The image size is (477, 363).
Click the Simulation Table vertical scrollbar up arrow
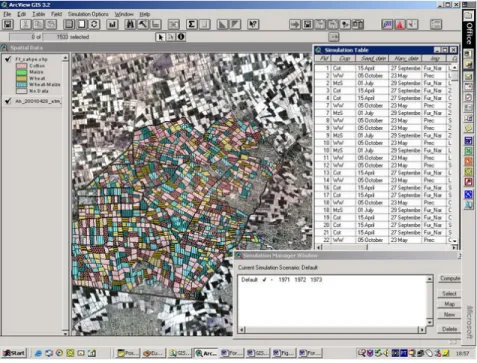pos(454,68)
